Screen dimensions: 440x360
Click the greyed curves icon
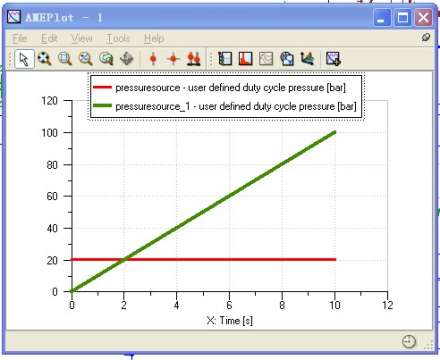266,59
